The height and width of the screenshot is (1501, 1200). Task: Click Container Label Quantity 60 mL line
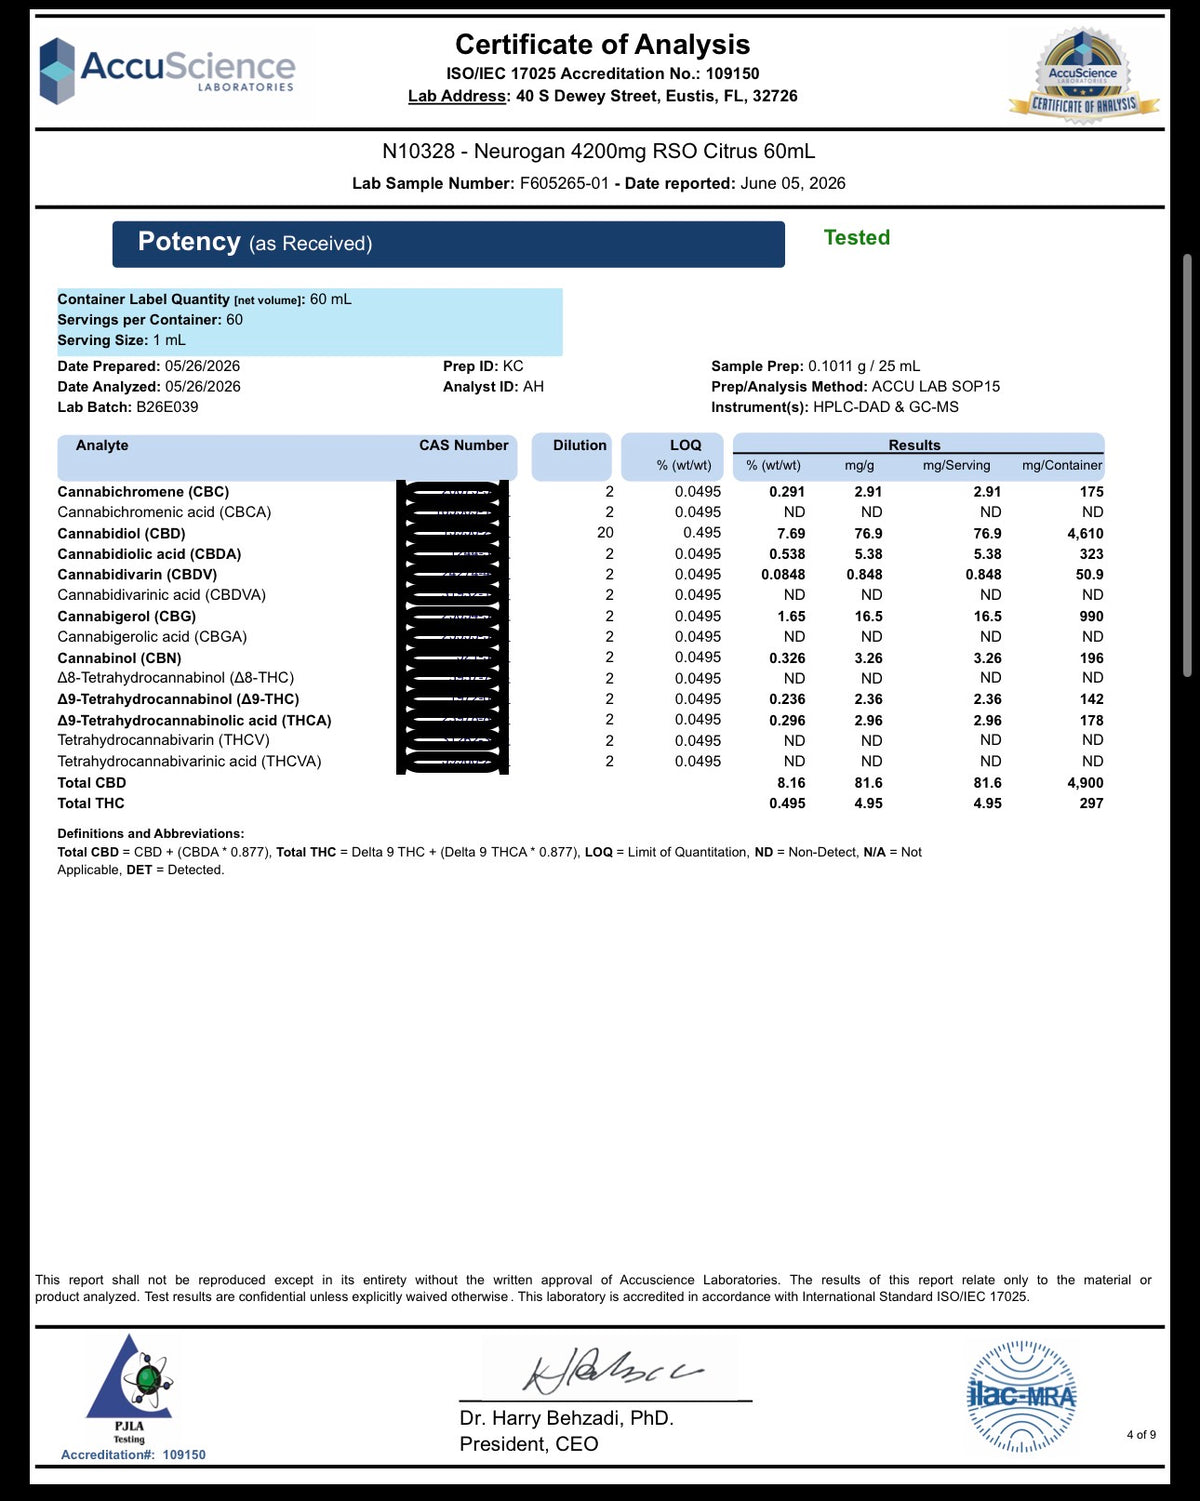coord(204,299)
